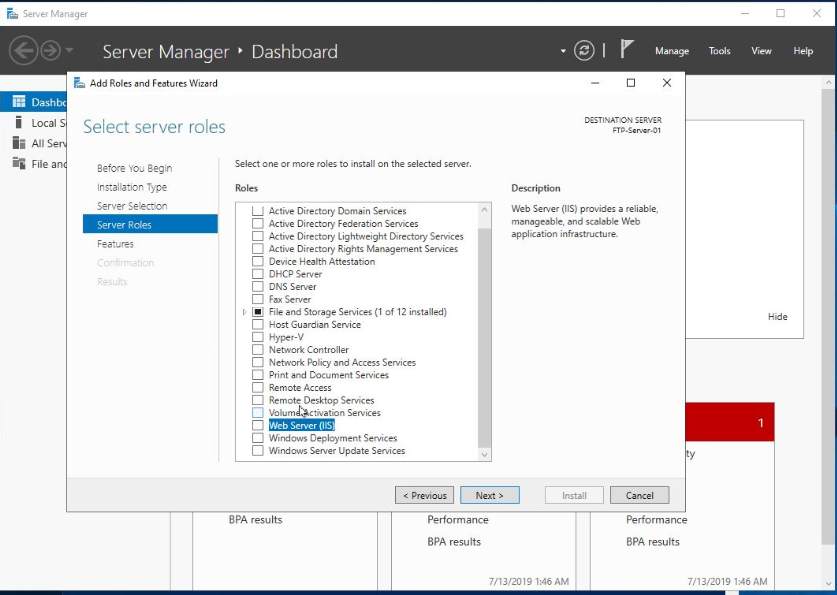
Task: Open dropdown arrow left of Refresh icon
Action: point(563,51)
